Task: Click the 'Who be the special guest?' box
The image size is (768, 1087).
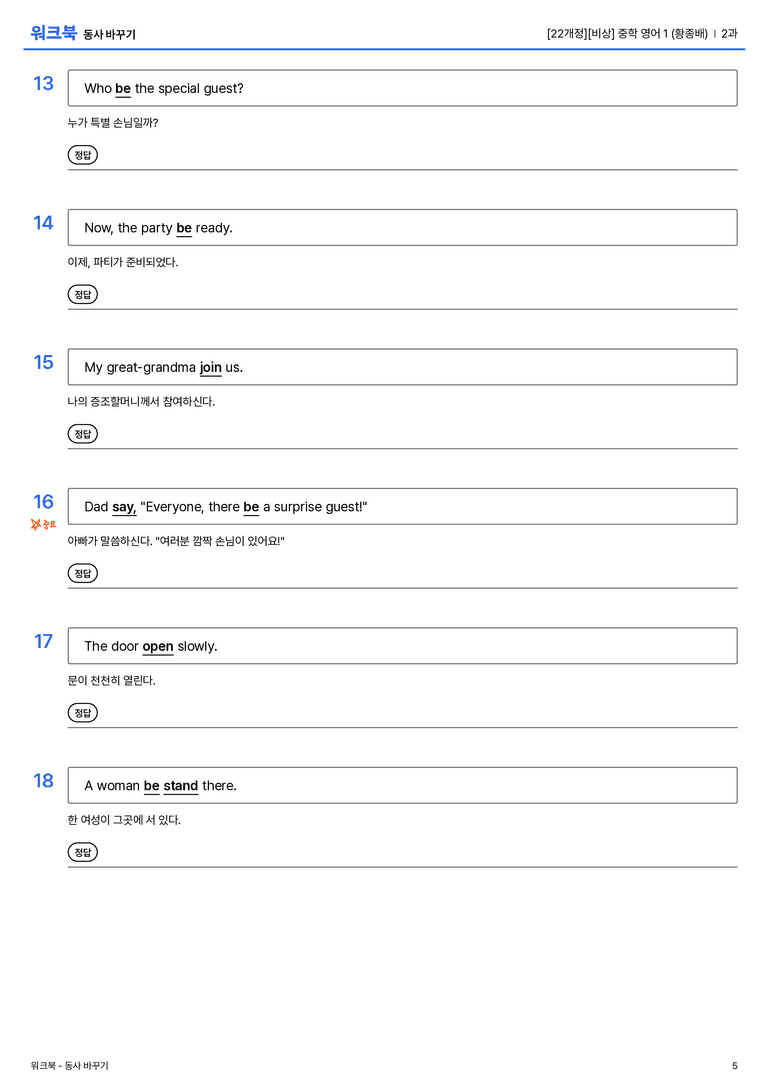Action: 402,88
